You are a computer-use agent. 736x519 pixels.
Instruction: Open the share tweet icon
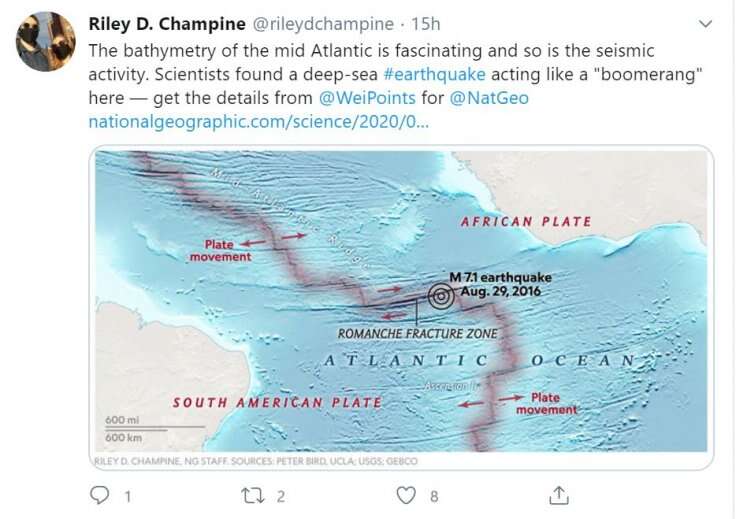click(559, 495)
